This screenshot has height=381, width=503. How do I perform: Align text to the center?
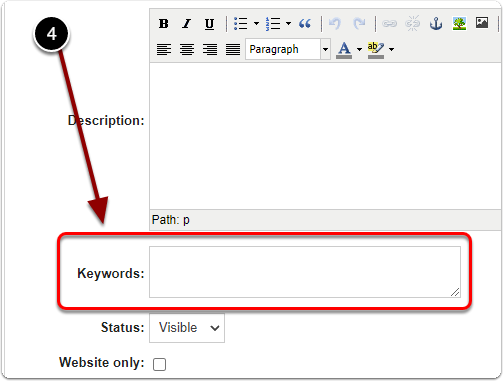coord(187,50)
